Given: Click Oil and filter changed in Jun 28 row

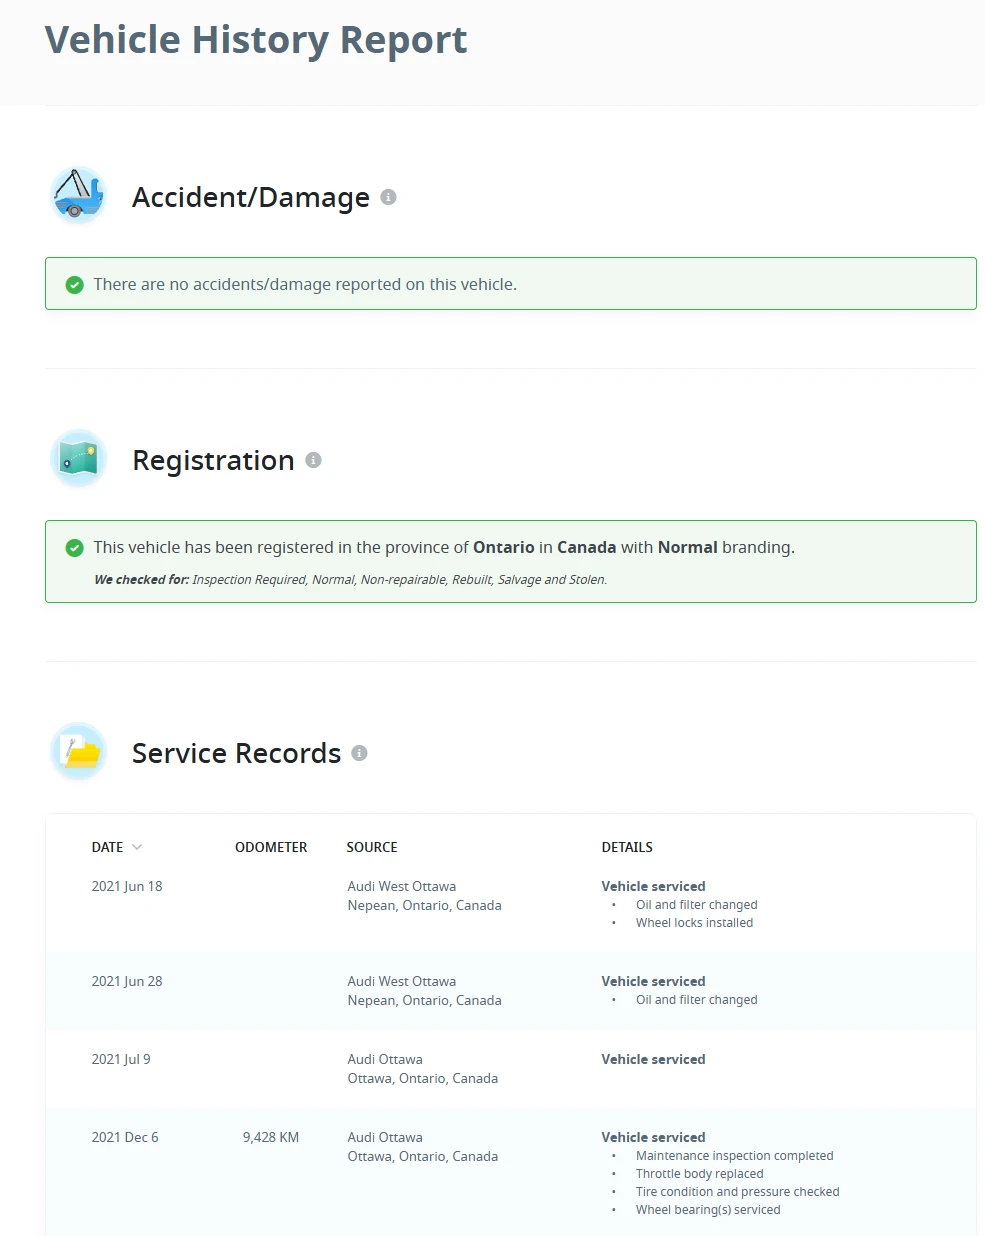Looking at the screenshot, I should click(697, 1000).
